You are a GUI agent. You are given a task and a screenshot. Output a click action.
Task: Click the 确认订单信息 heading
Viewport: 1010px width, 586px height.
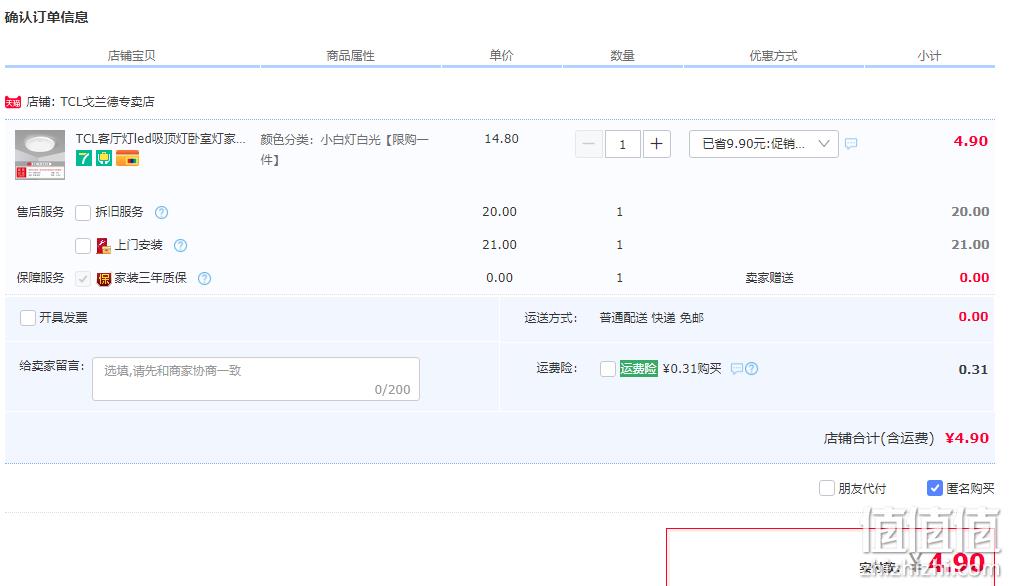coord(46,17)
